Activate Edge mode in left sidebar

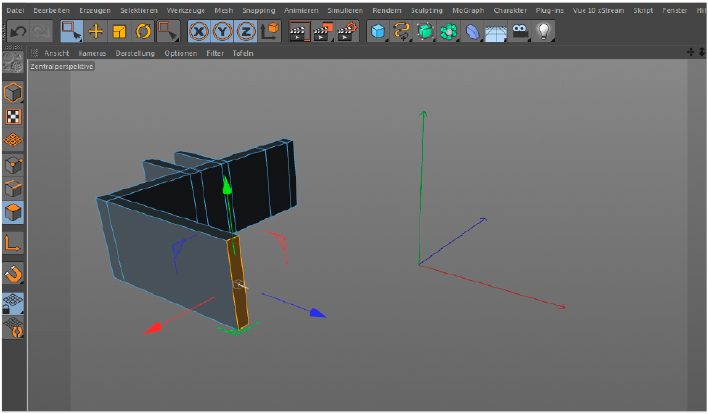tap(14, 189)
